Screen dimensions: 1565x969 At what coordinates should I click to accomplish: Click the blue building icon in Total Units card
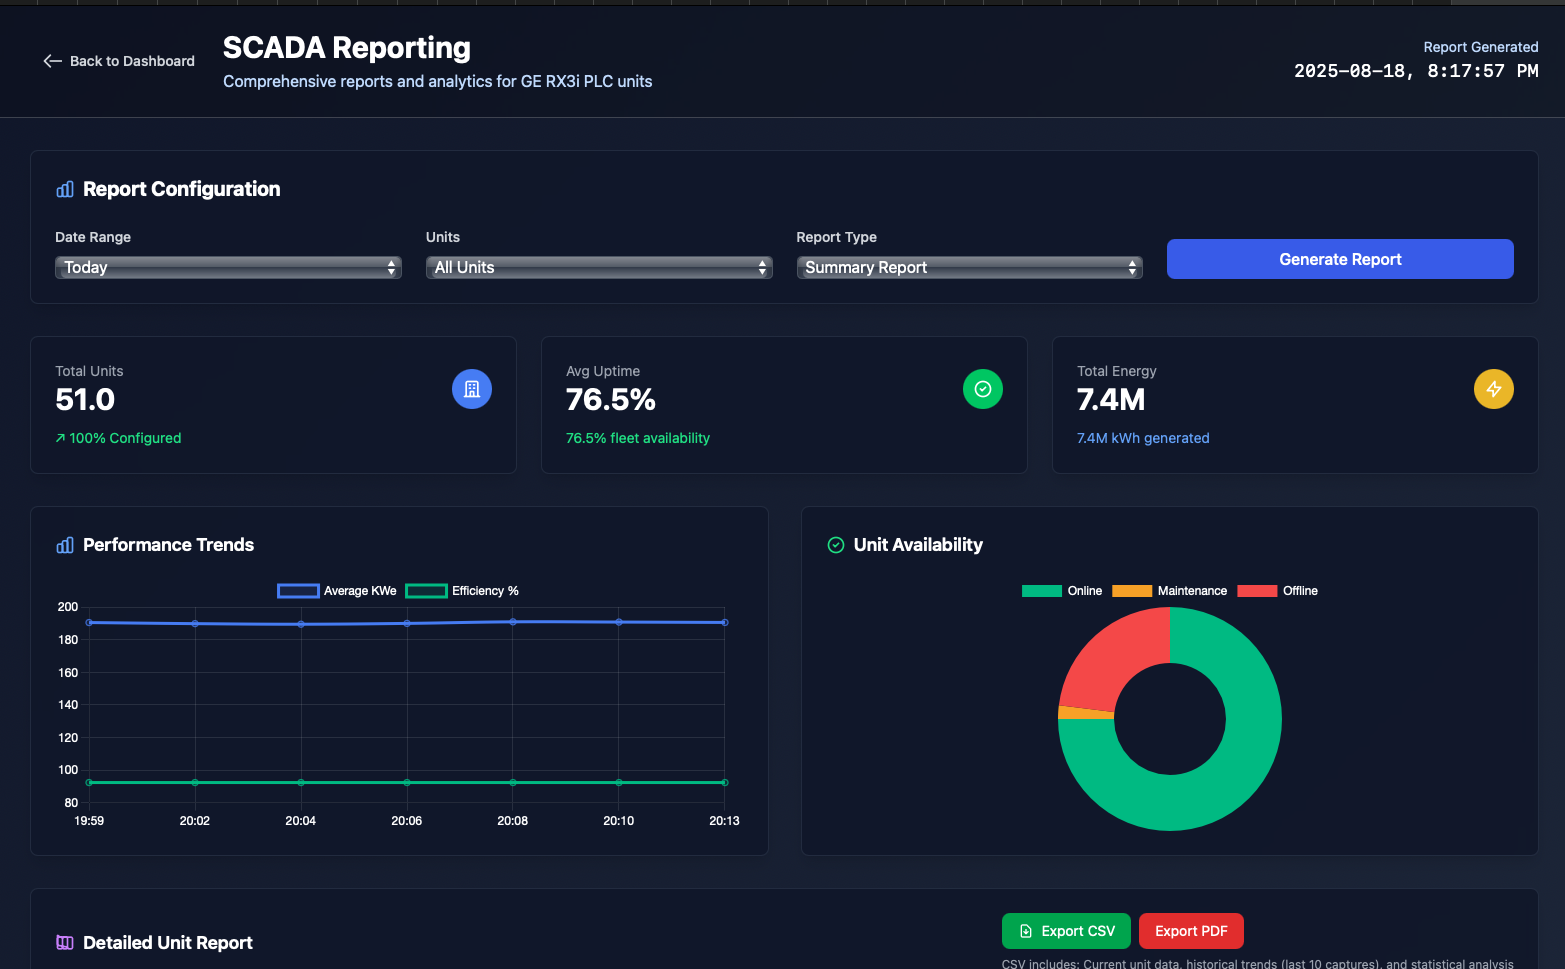tap(472, 389)
